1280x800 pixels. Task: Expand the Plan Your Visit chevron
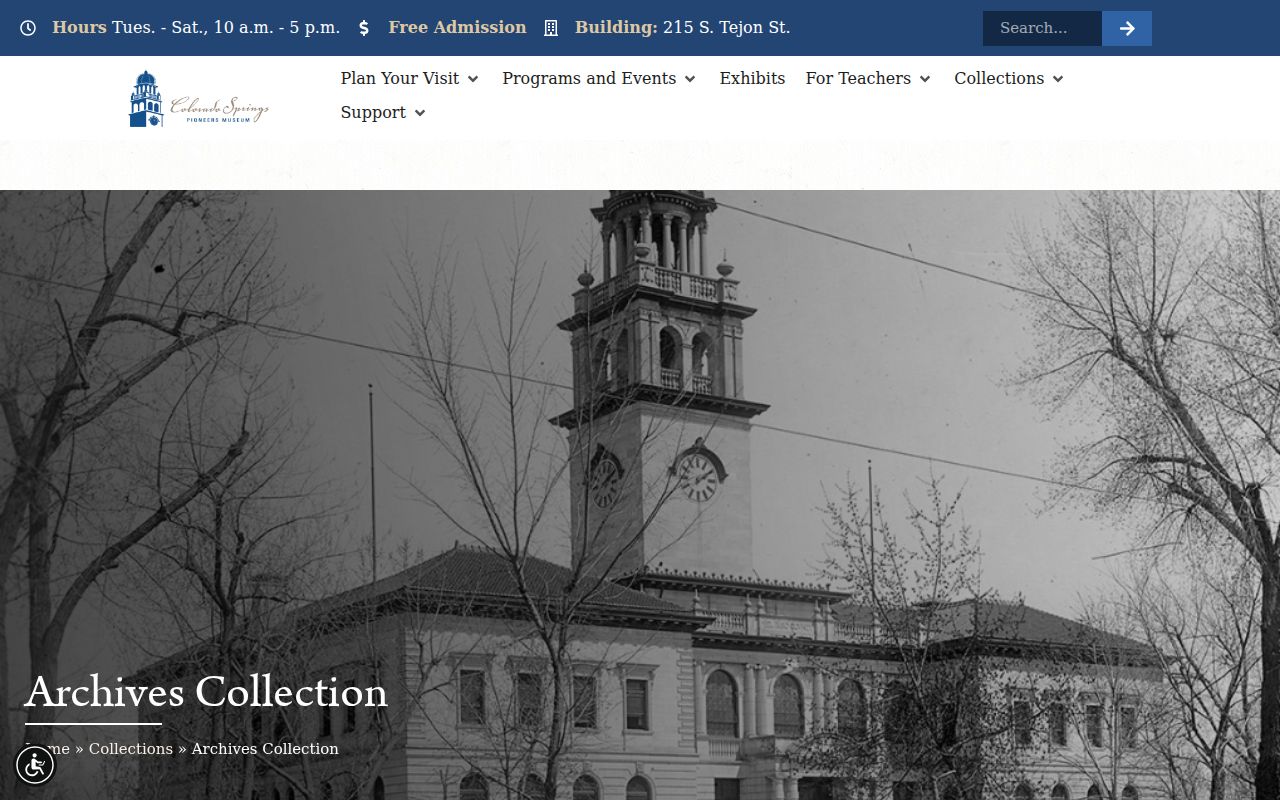coord(473,79)
